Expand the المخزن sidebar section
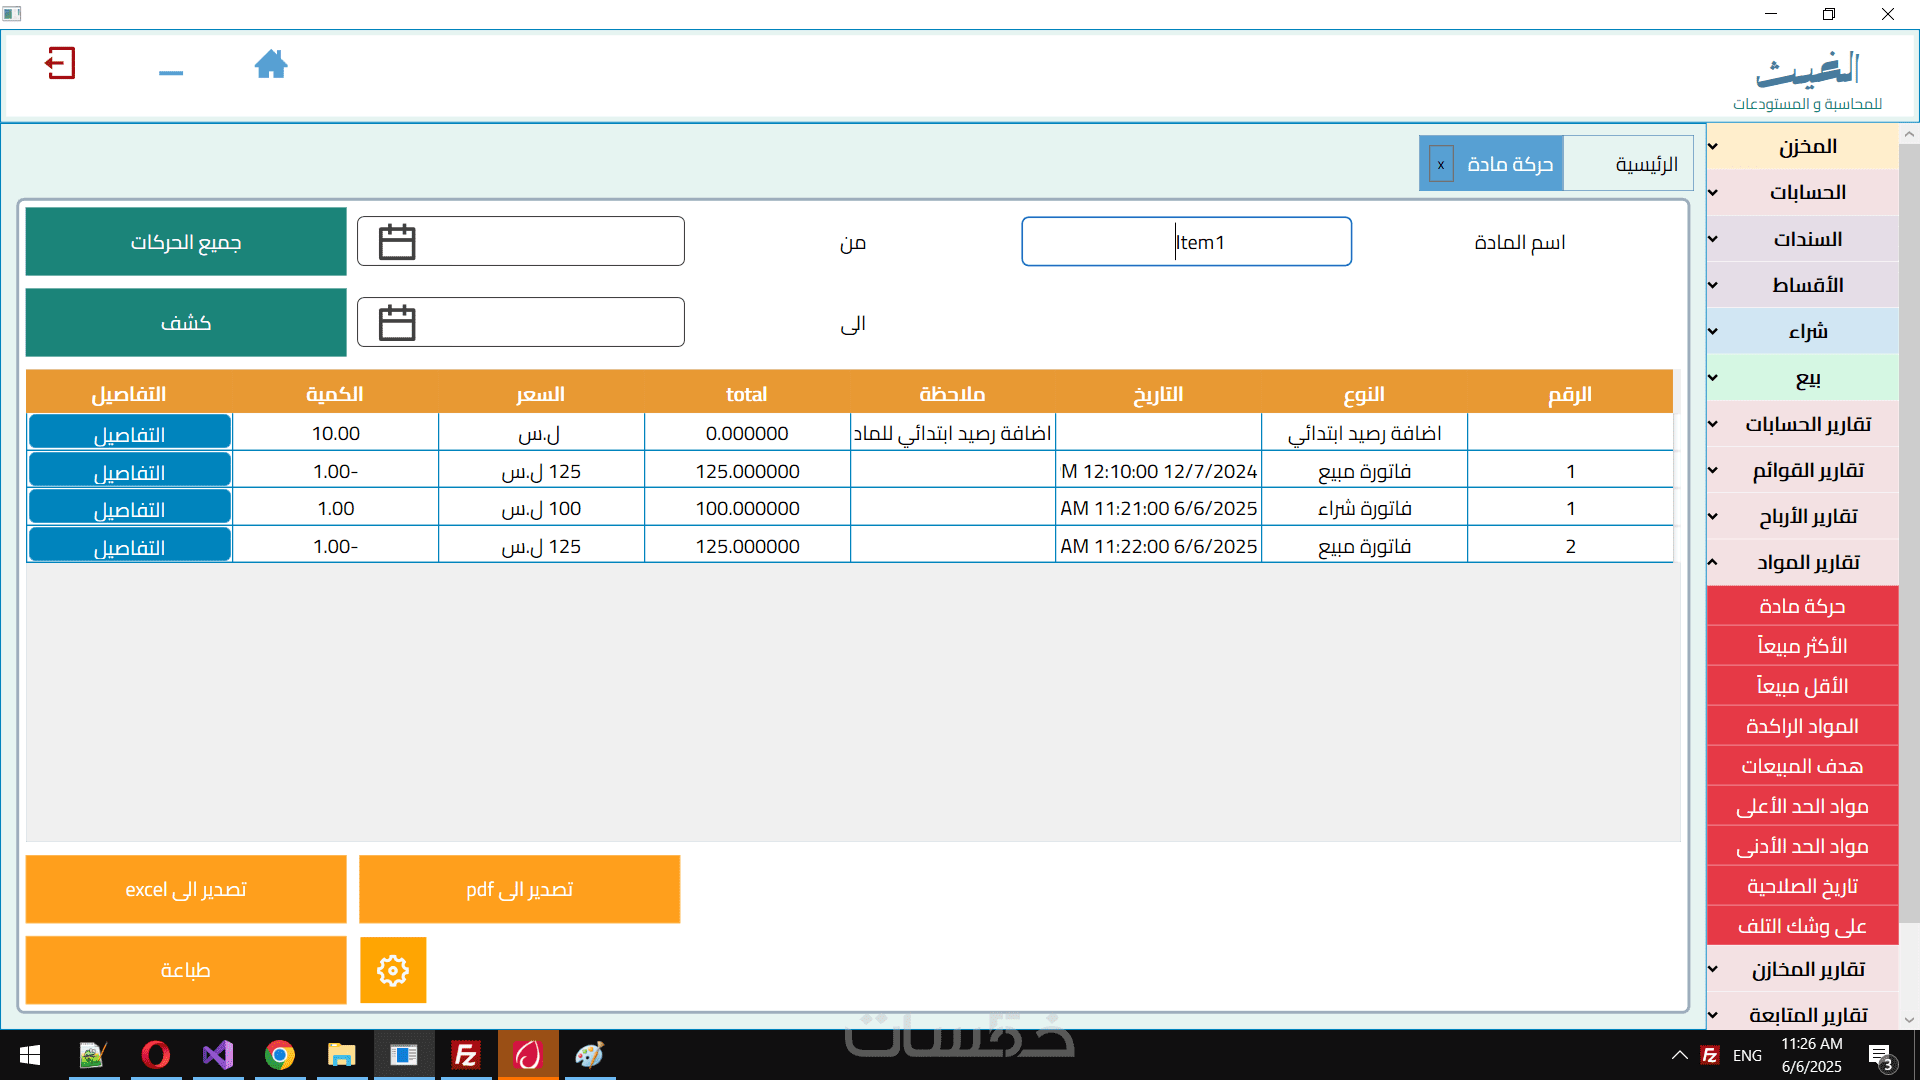This screenshot has height=1080, width=1920. (1806, 147)
